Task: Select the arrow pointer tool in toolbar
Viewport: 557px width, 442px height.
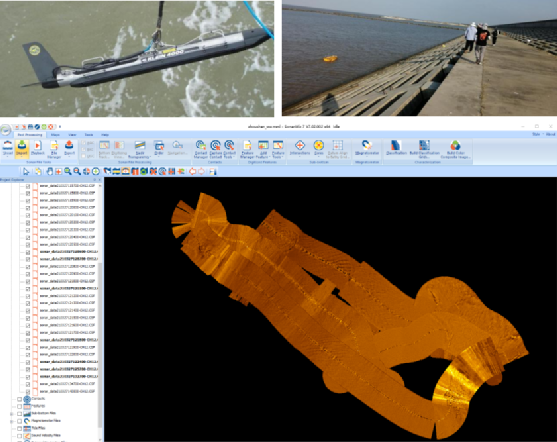Action: click(26, 172)
